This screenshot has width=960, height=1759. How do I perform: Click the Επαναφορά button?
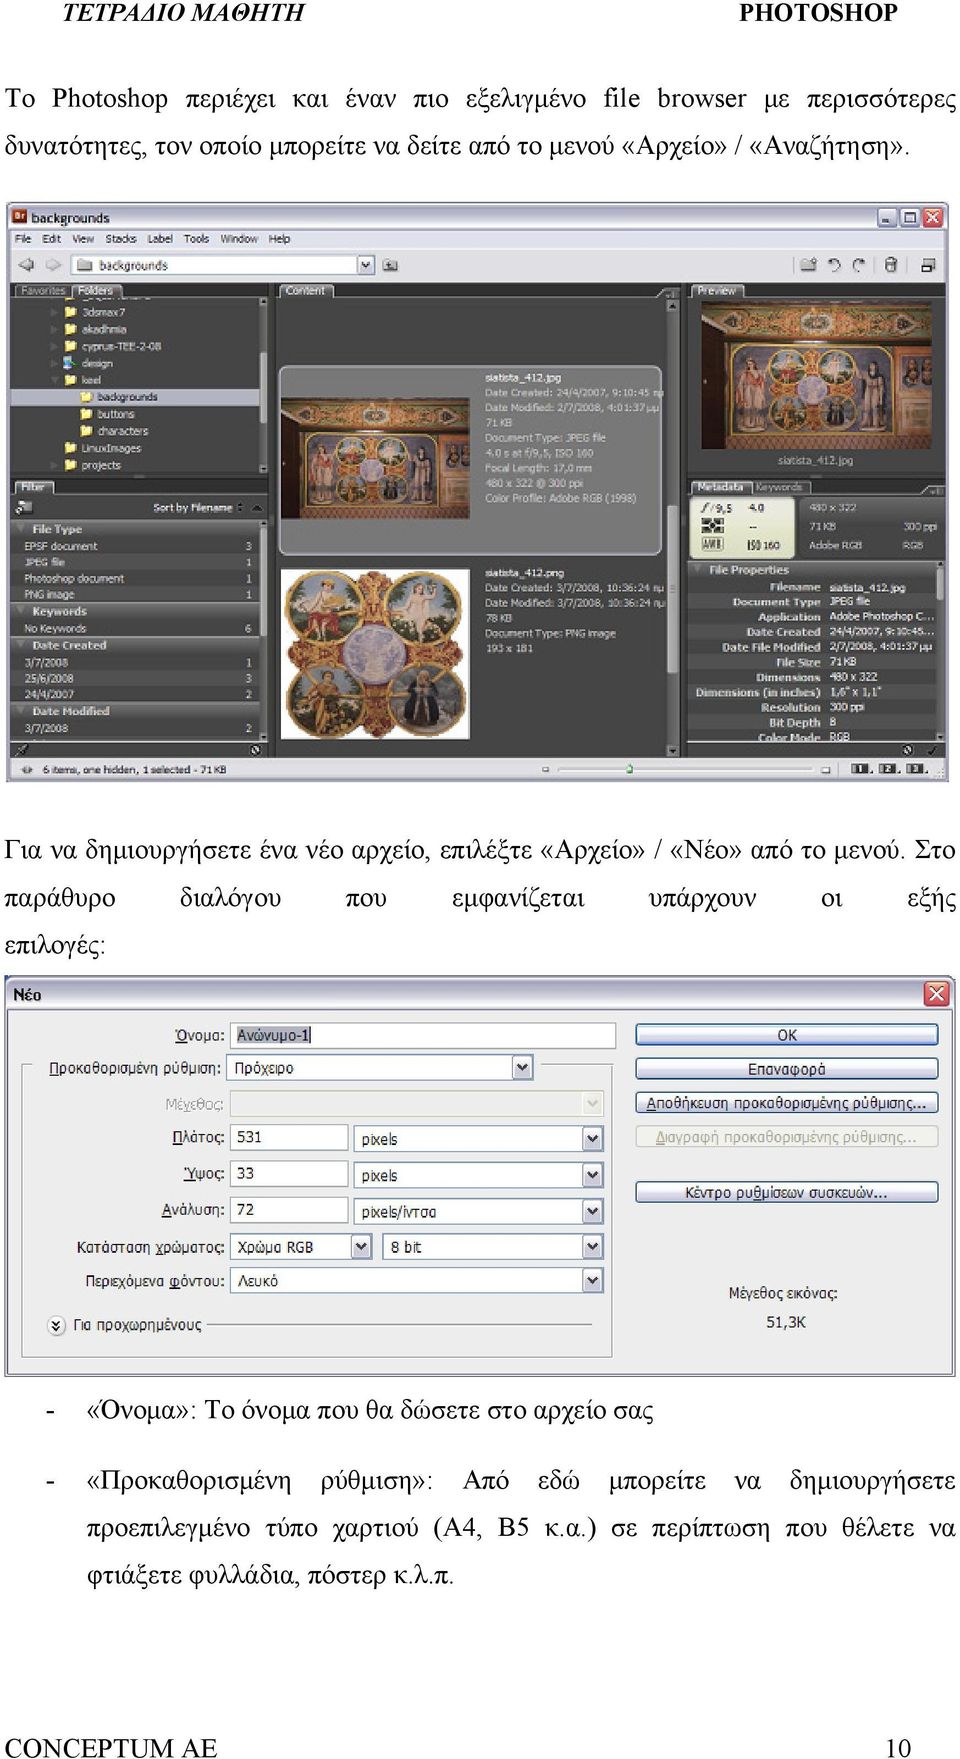coord(787,1069)
